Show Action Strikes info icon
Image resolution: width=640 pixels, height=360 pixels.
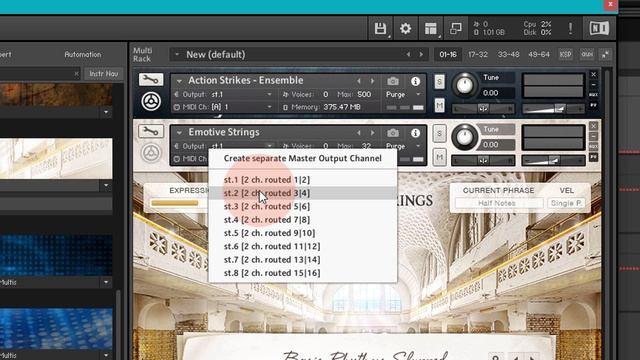point(415,81)
